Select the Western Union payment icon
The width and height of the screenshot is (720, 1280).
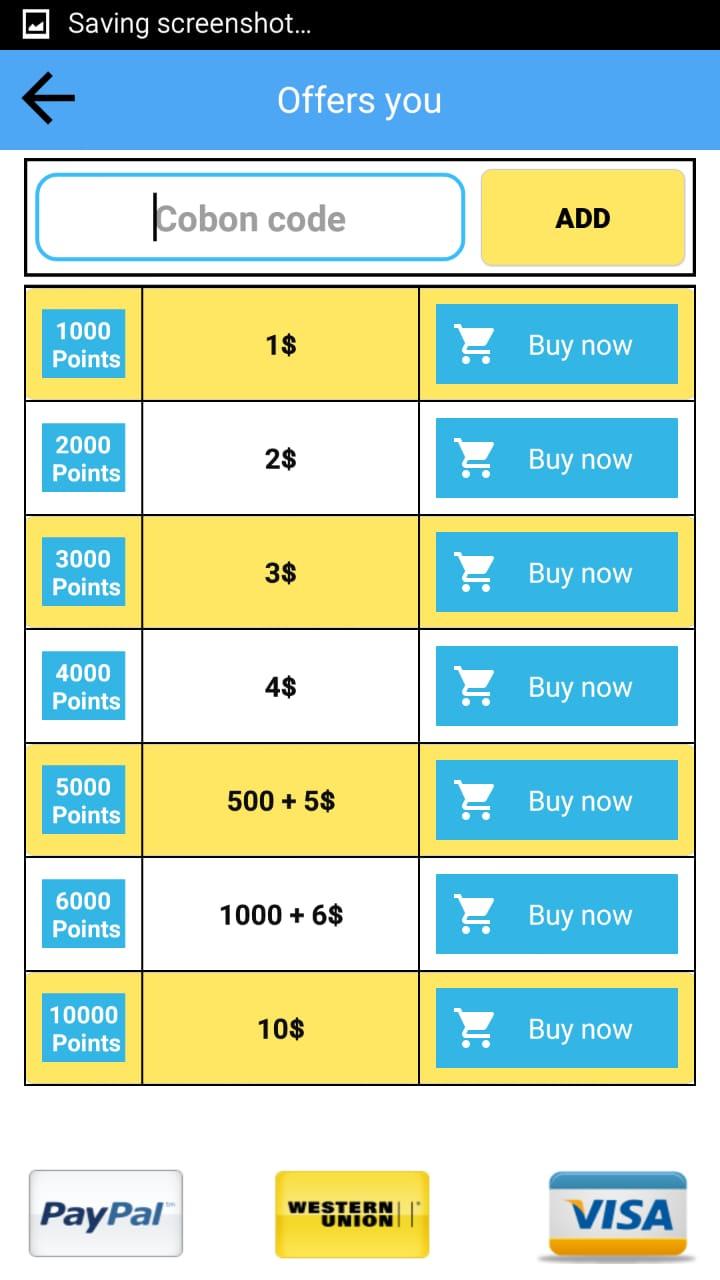(x=352, y=1213)
